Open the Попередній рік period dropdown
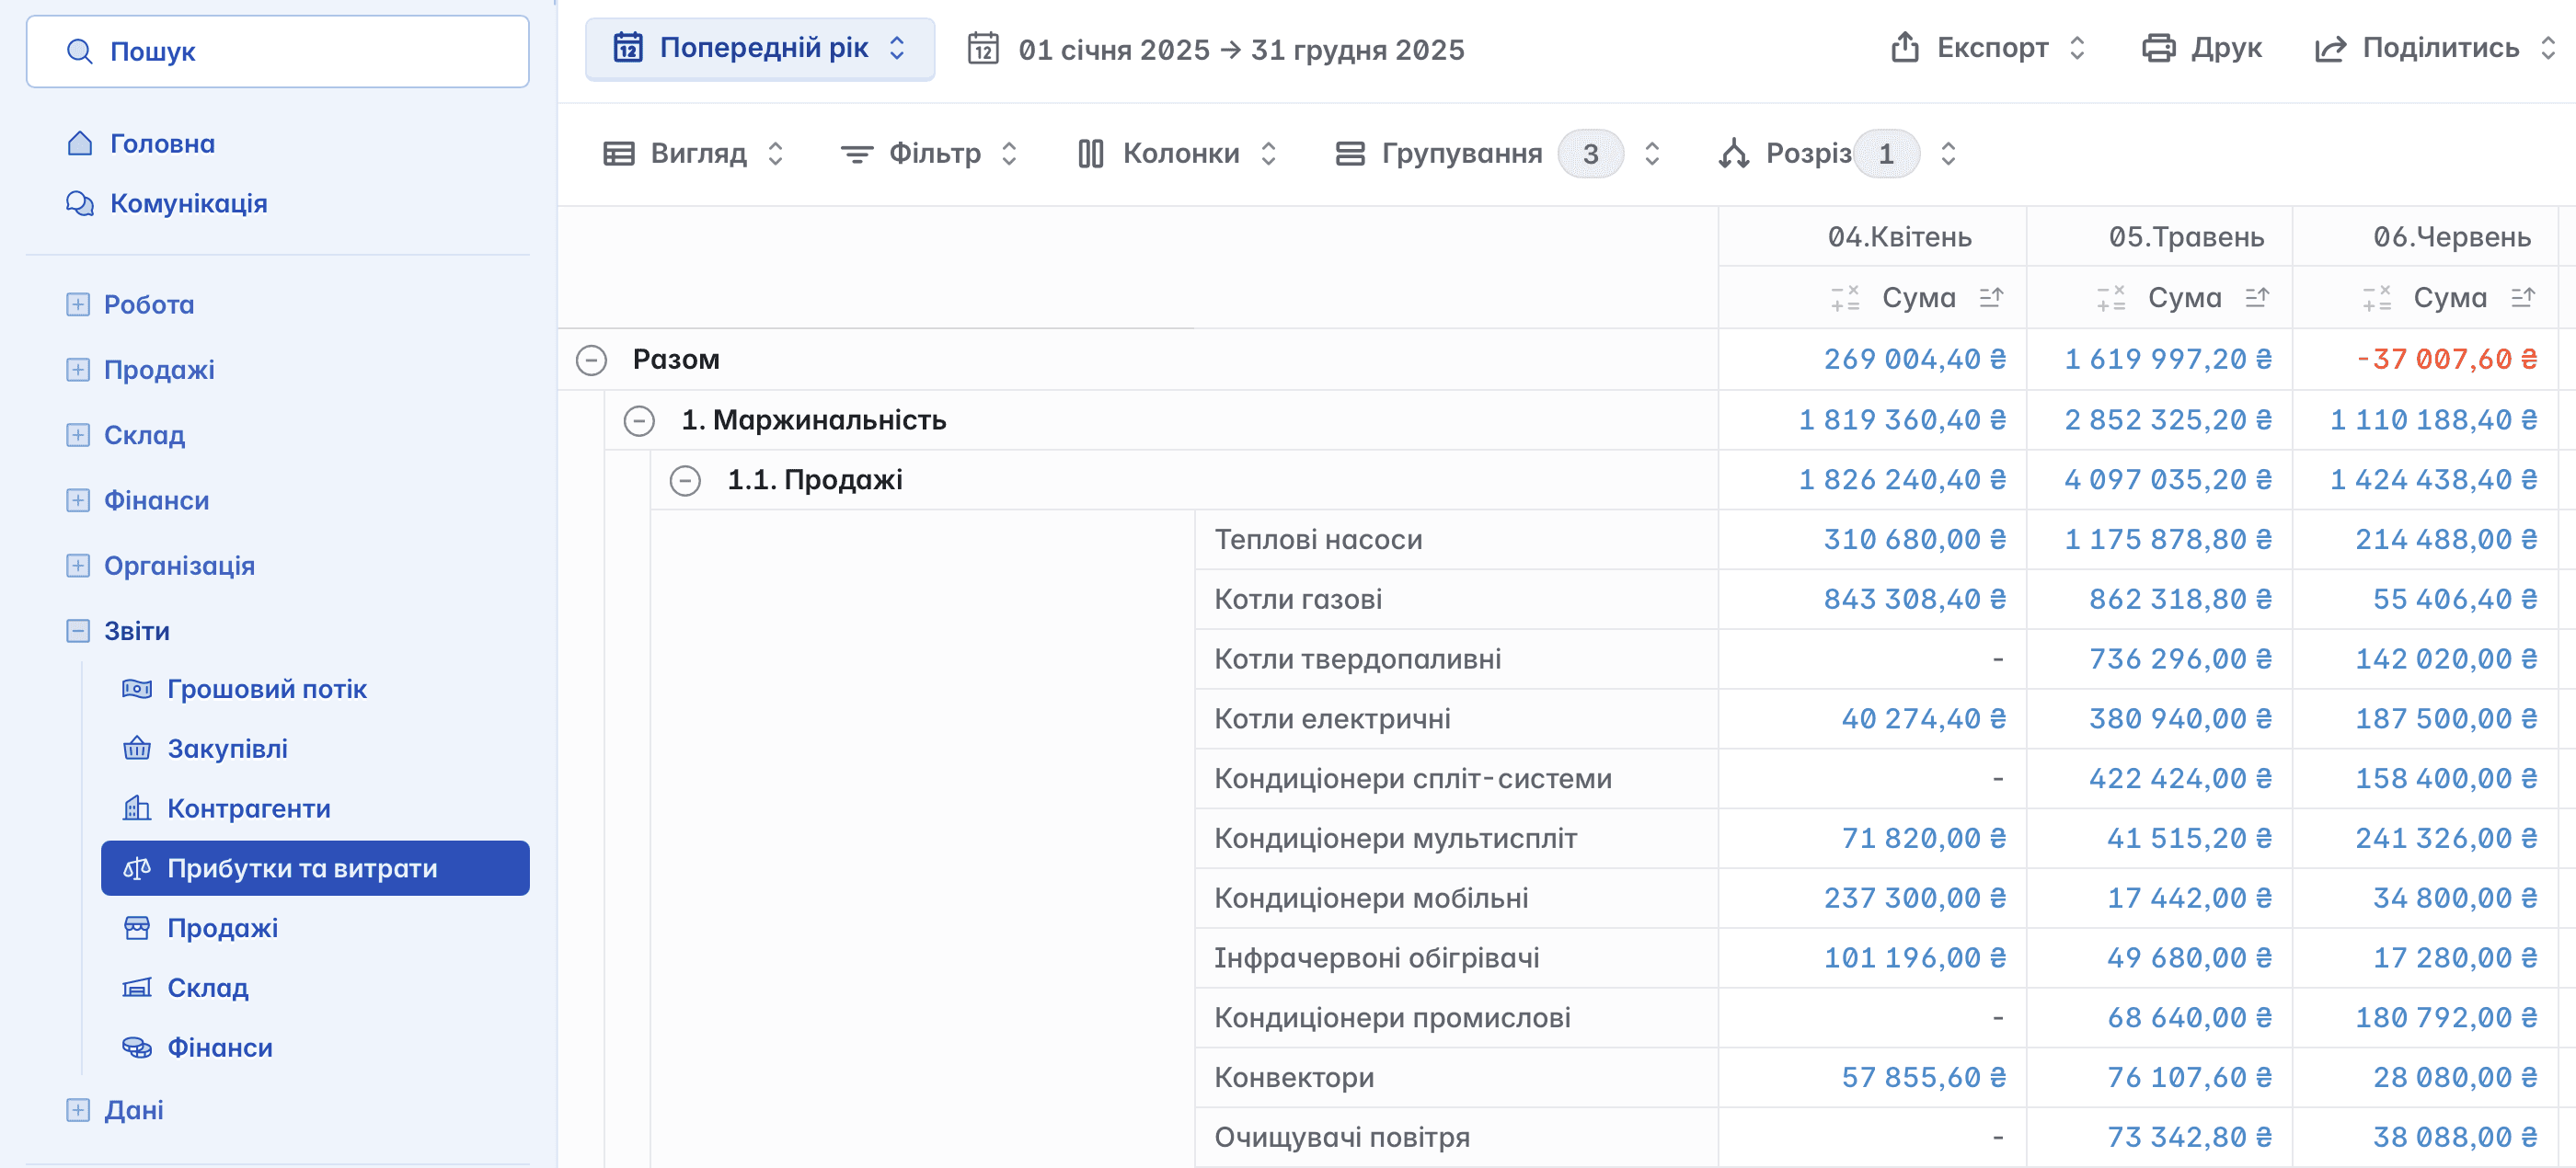The width and height of the screenshot is (2576, 1168). [x=760, y=48]
